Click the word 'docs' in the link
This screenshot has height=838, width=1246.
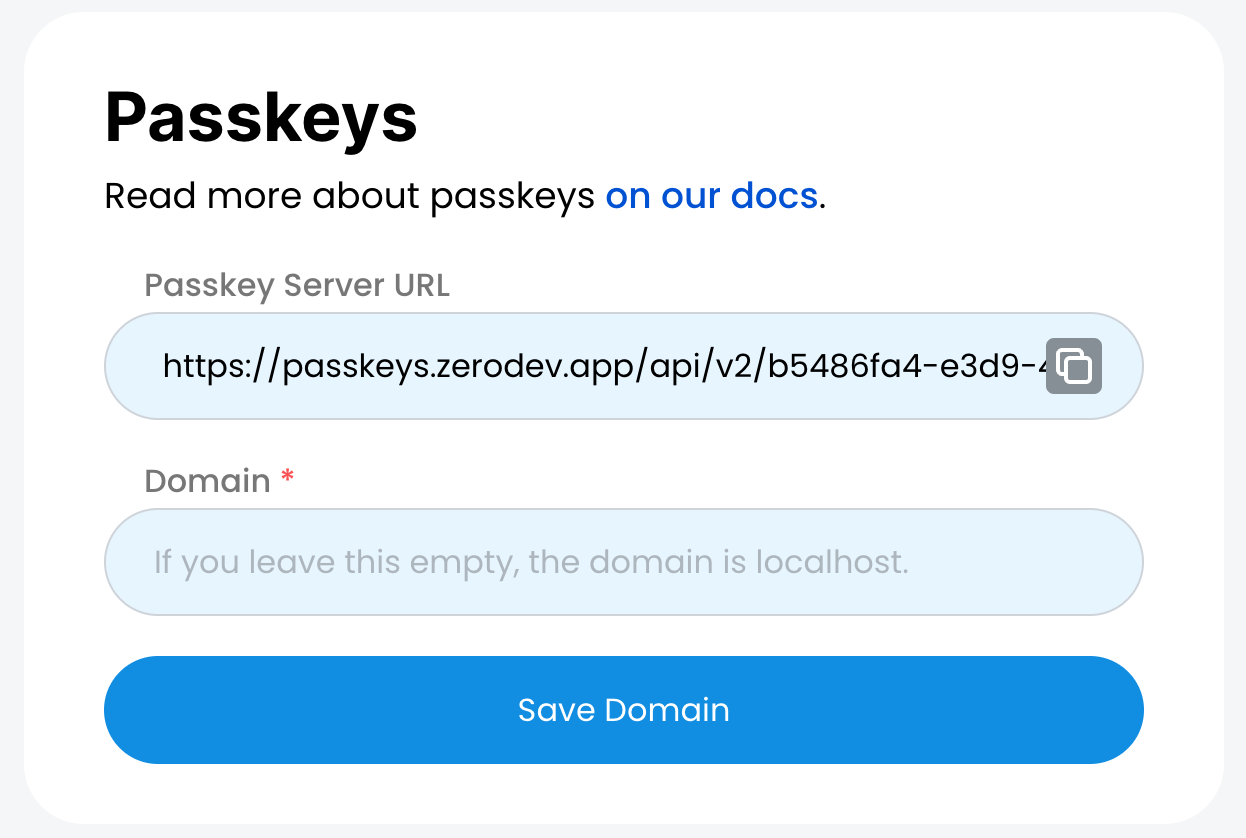click(x=773, y=196)
